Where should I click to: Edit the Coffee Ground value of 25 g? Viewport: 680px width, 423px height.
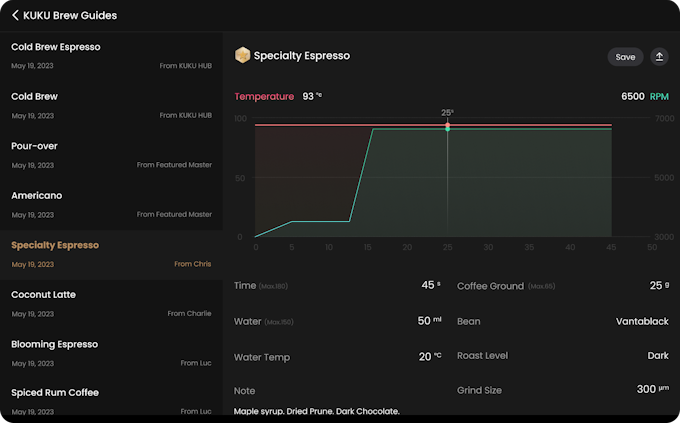point(659,285)
